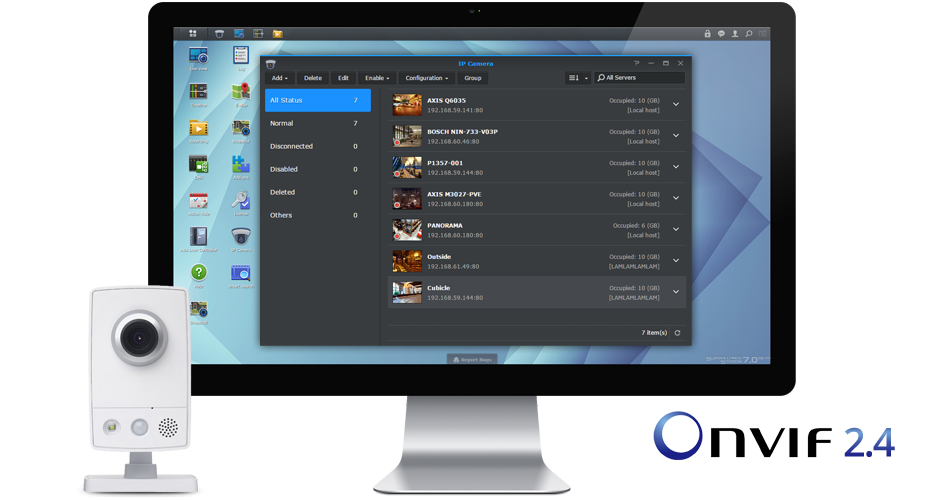Open the Log desktop icon
This screenshot has height=500, width=950.
[241, 56]
